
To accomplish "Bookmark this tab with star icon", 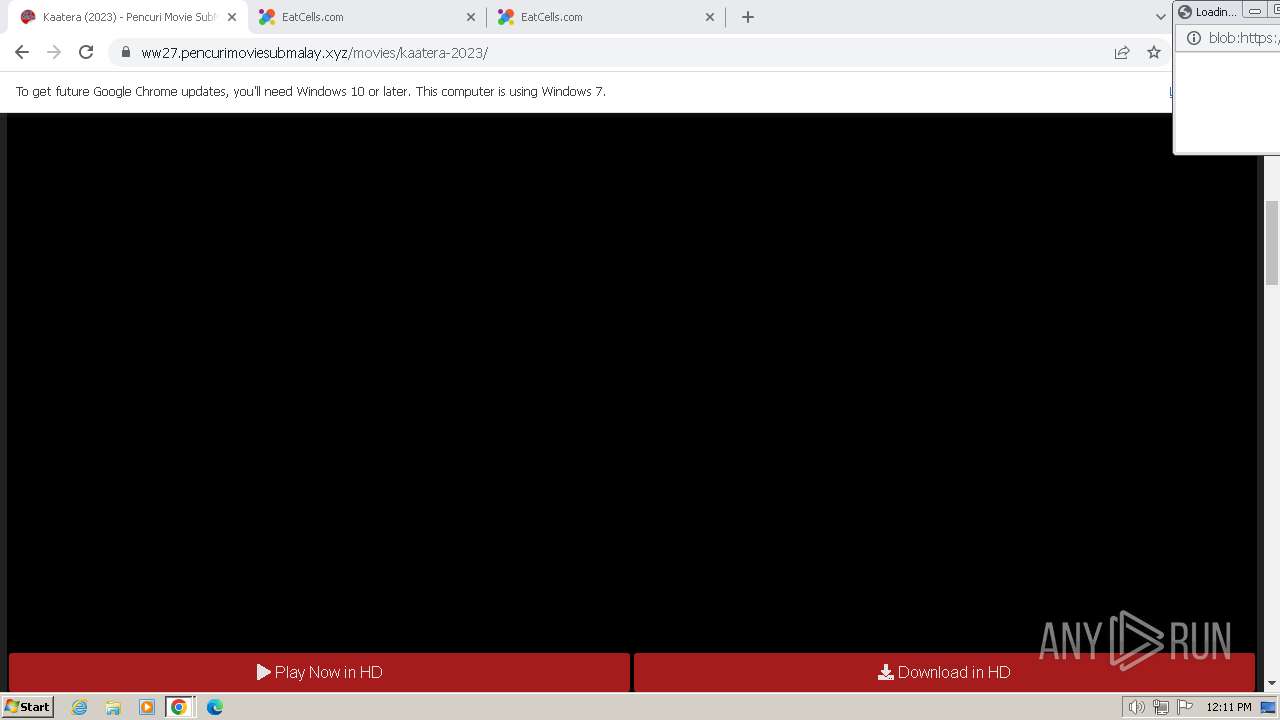I will coord(1154,52).
